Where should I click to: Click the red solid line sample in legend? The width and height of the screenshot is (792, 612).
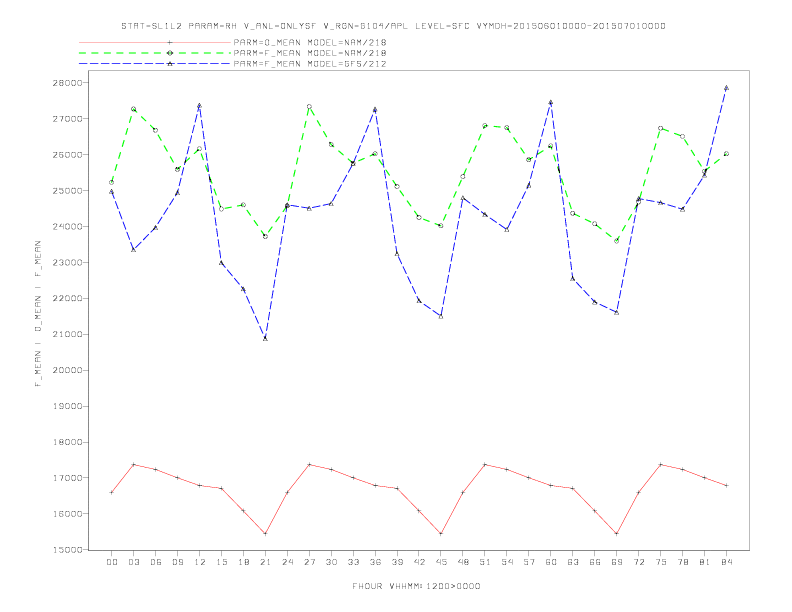coord(155,42)
